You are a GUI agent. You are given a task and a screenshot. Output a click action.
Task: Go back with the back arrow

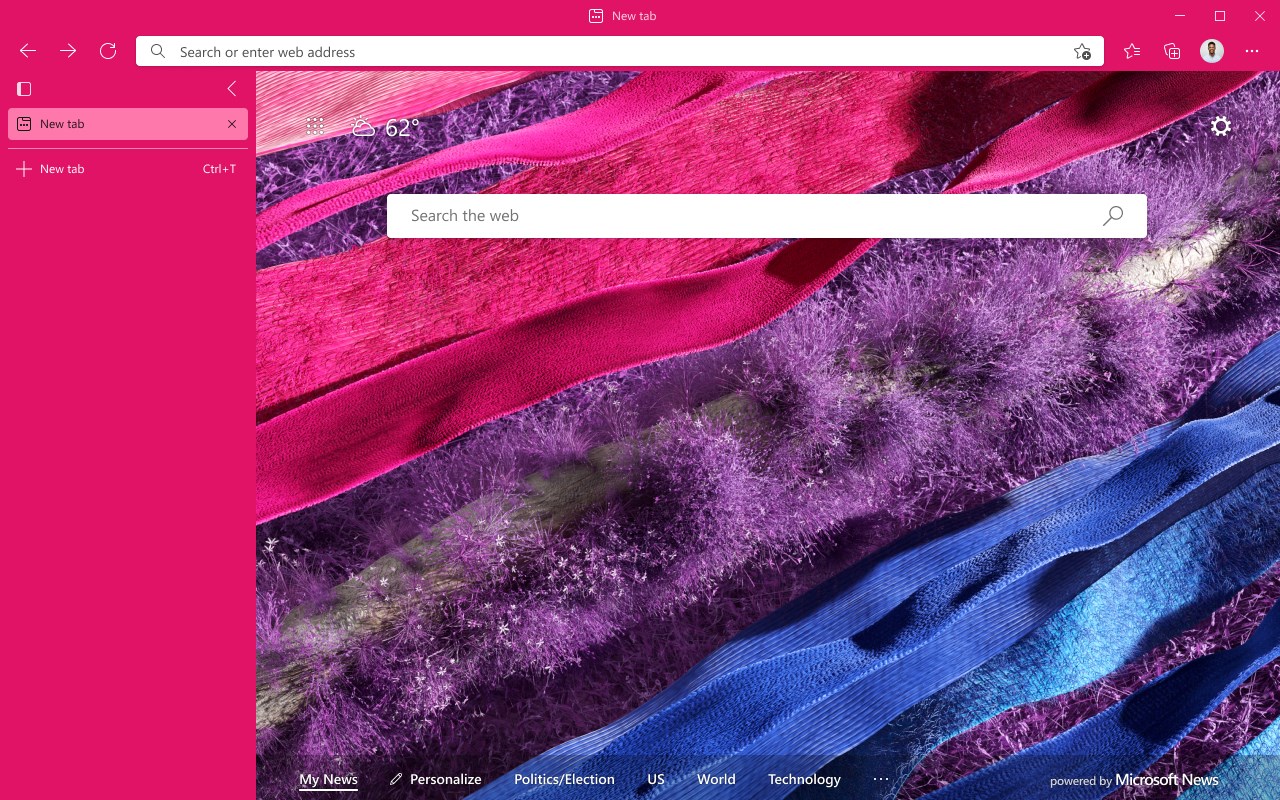point(28,51)
